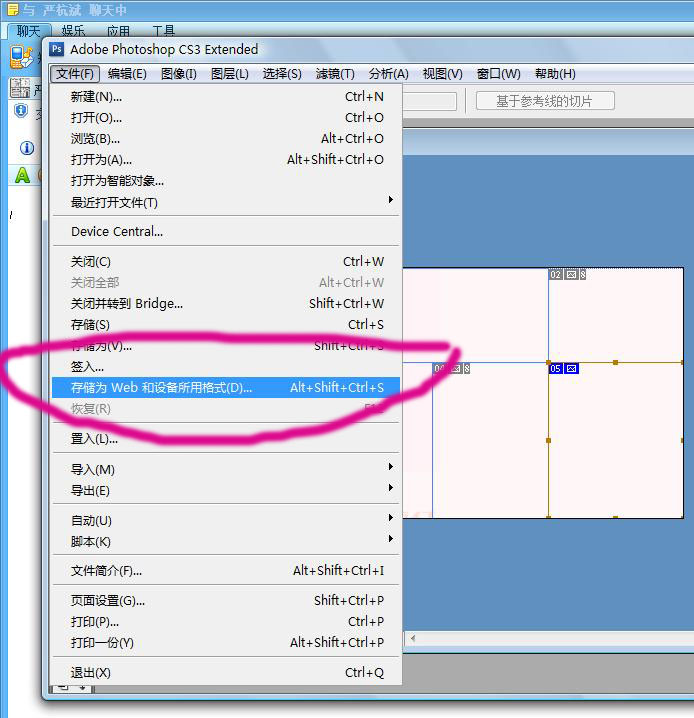694x718 pixels.
Task: Click 基于参考线的切片 button
Action: pos(545,101)
